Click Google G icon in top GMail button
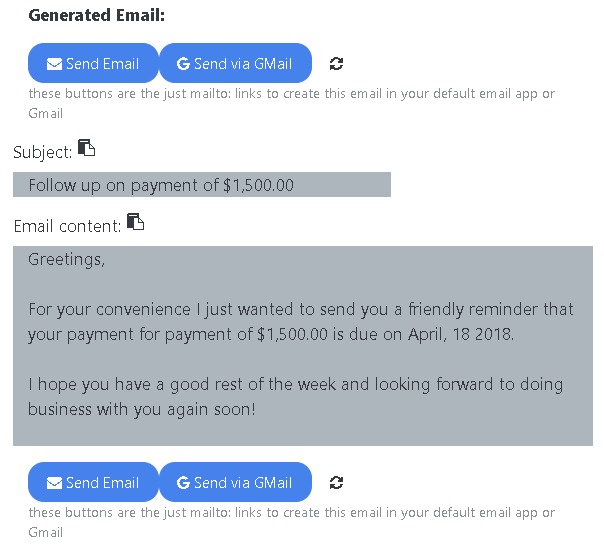This screenshot has height=558, width=604. tap(183, 64)
